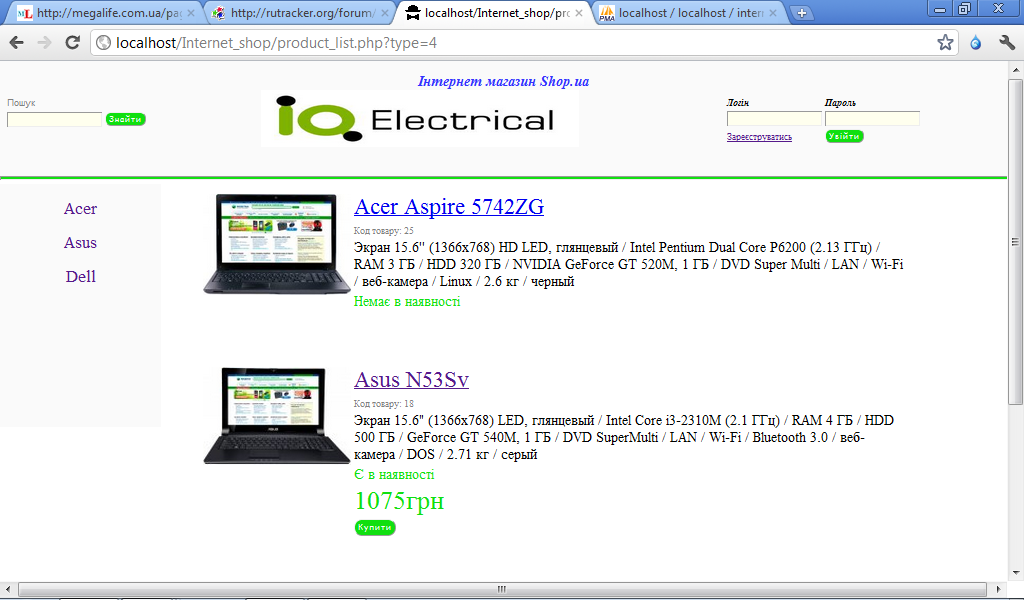Click the blue droplet extension icon
The image size is (1024, 600).
(x=976, y=43)
